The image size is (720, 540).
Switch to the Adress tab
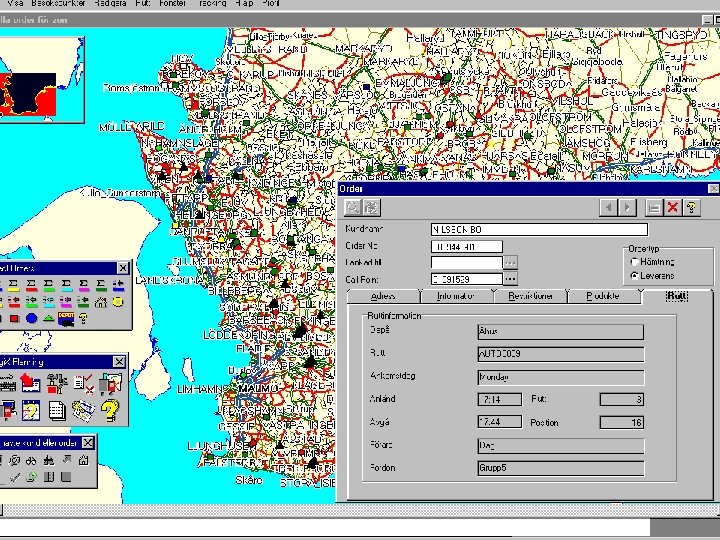(383, 297)
